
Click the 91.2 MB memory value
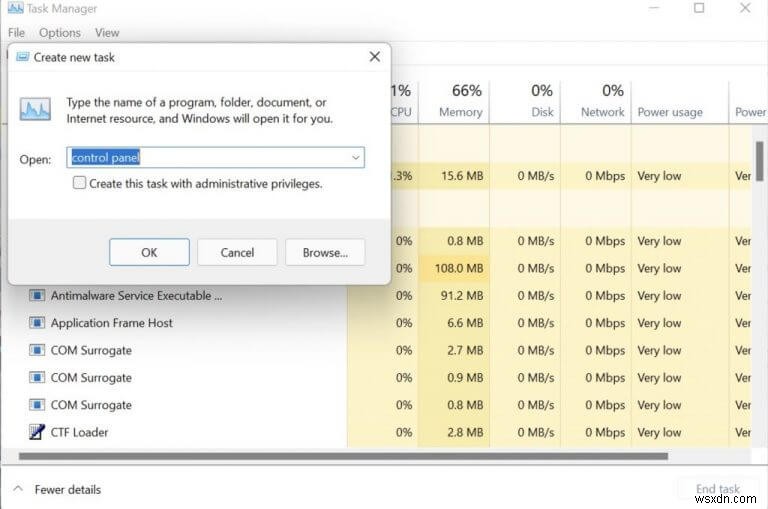point(462,296)
